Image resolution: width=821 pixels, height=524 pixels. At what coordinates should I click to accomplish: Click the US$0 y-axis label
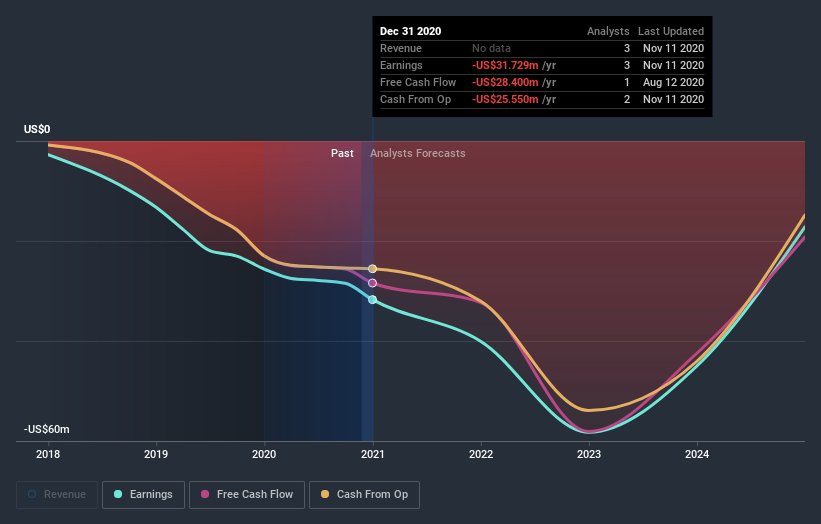[x=37, y=129]
